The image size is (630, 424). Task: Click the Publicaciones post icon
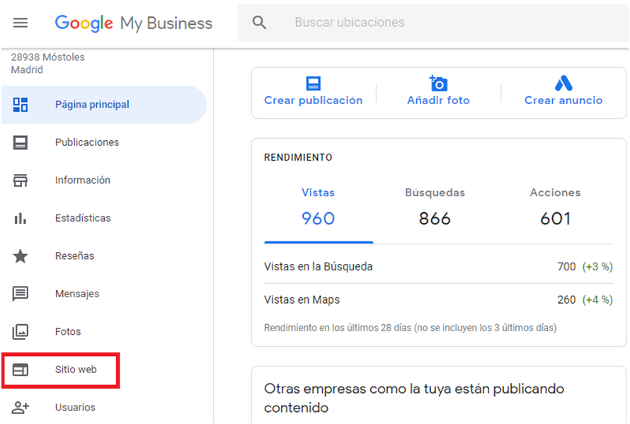20,142
